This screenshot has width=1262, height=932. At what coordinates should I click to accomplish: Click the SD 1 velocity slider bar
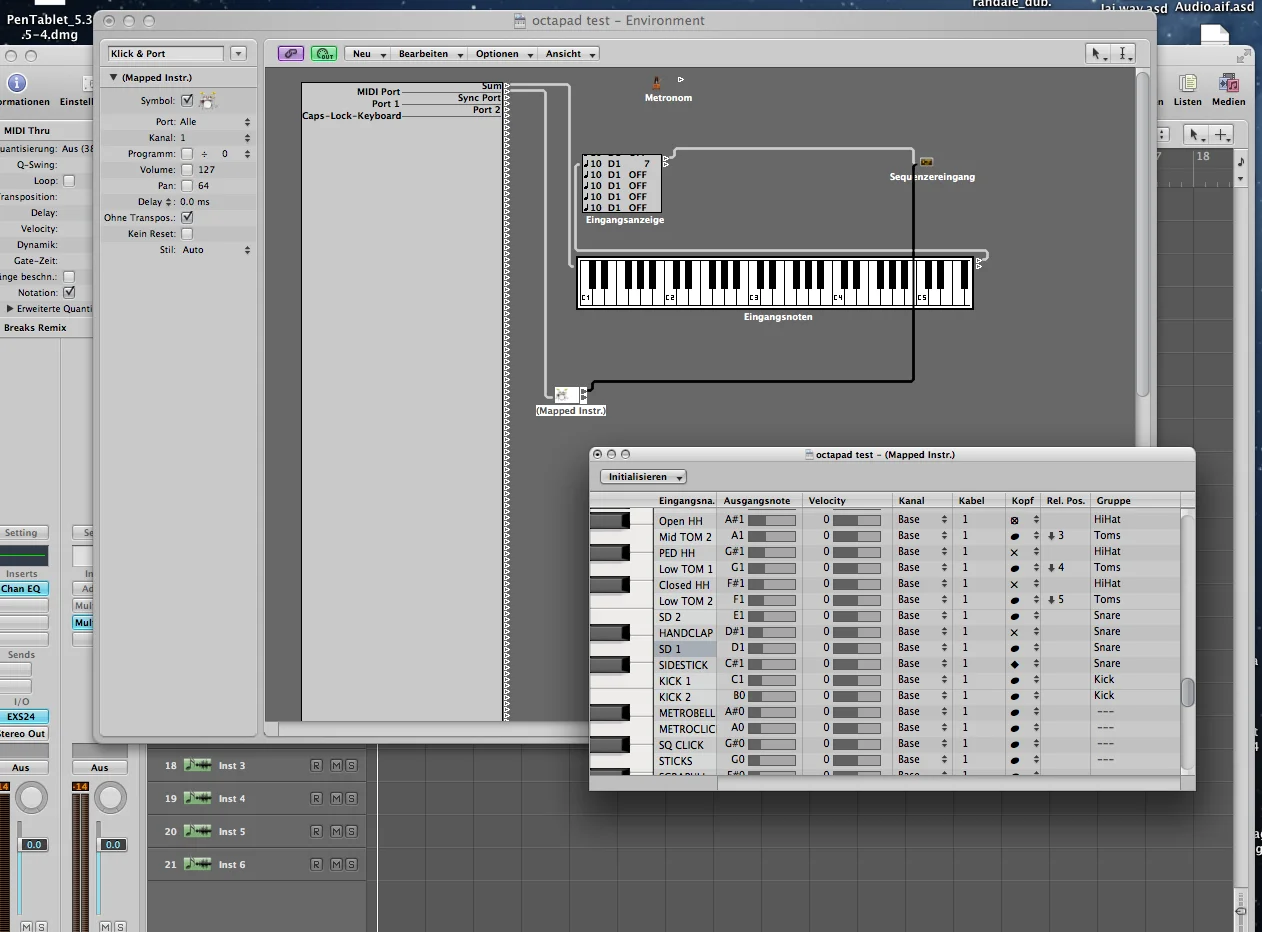[x=857, y=649]
